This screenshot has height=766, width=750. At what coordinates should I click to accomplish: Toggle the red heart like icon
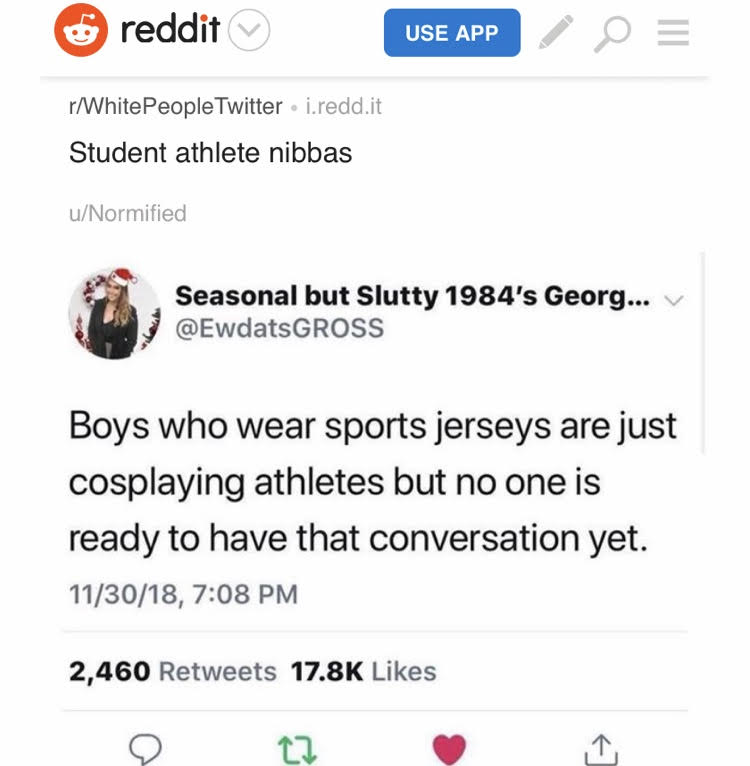click(x=448, y=747)
